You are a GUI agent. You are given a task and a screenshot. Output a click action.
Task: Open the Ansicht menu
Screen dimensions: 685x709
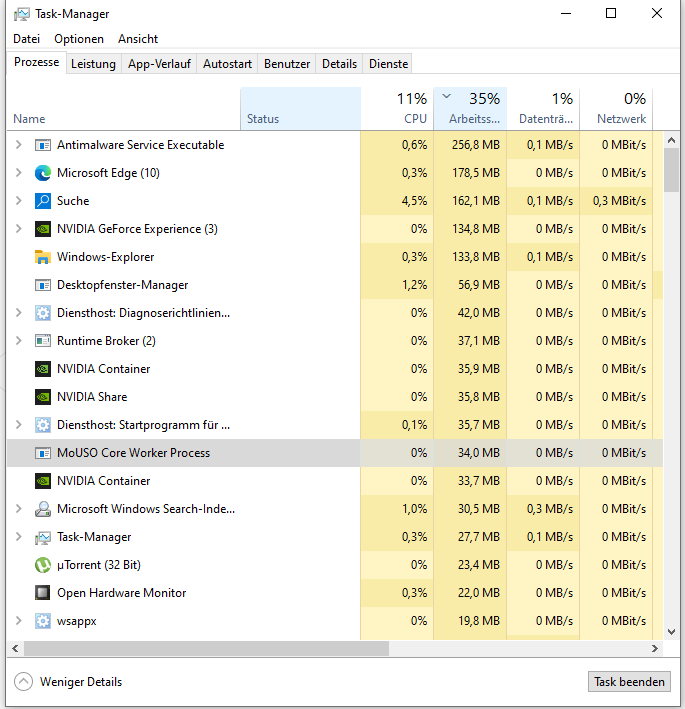pos(138,39)
